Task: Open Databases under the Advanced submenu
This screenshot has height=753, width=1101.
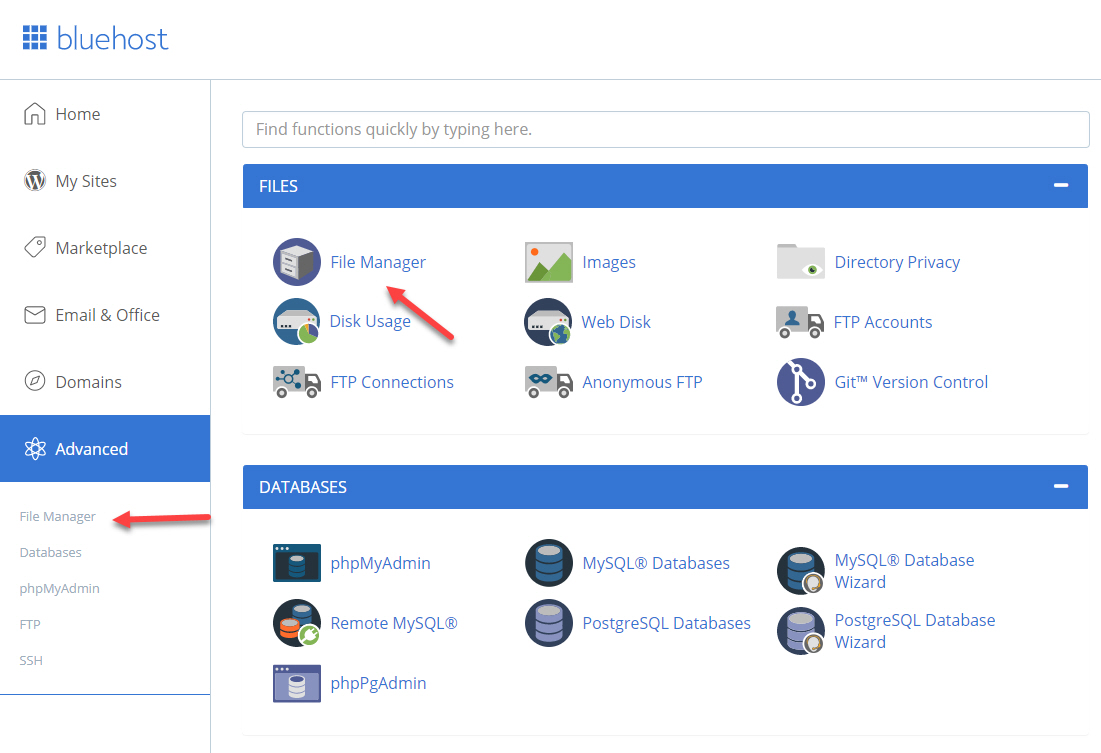Action: 51,552
